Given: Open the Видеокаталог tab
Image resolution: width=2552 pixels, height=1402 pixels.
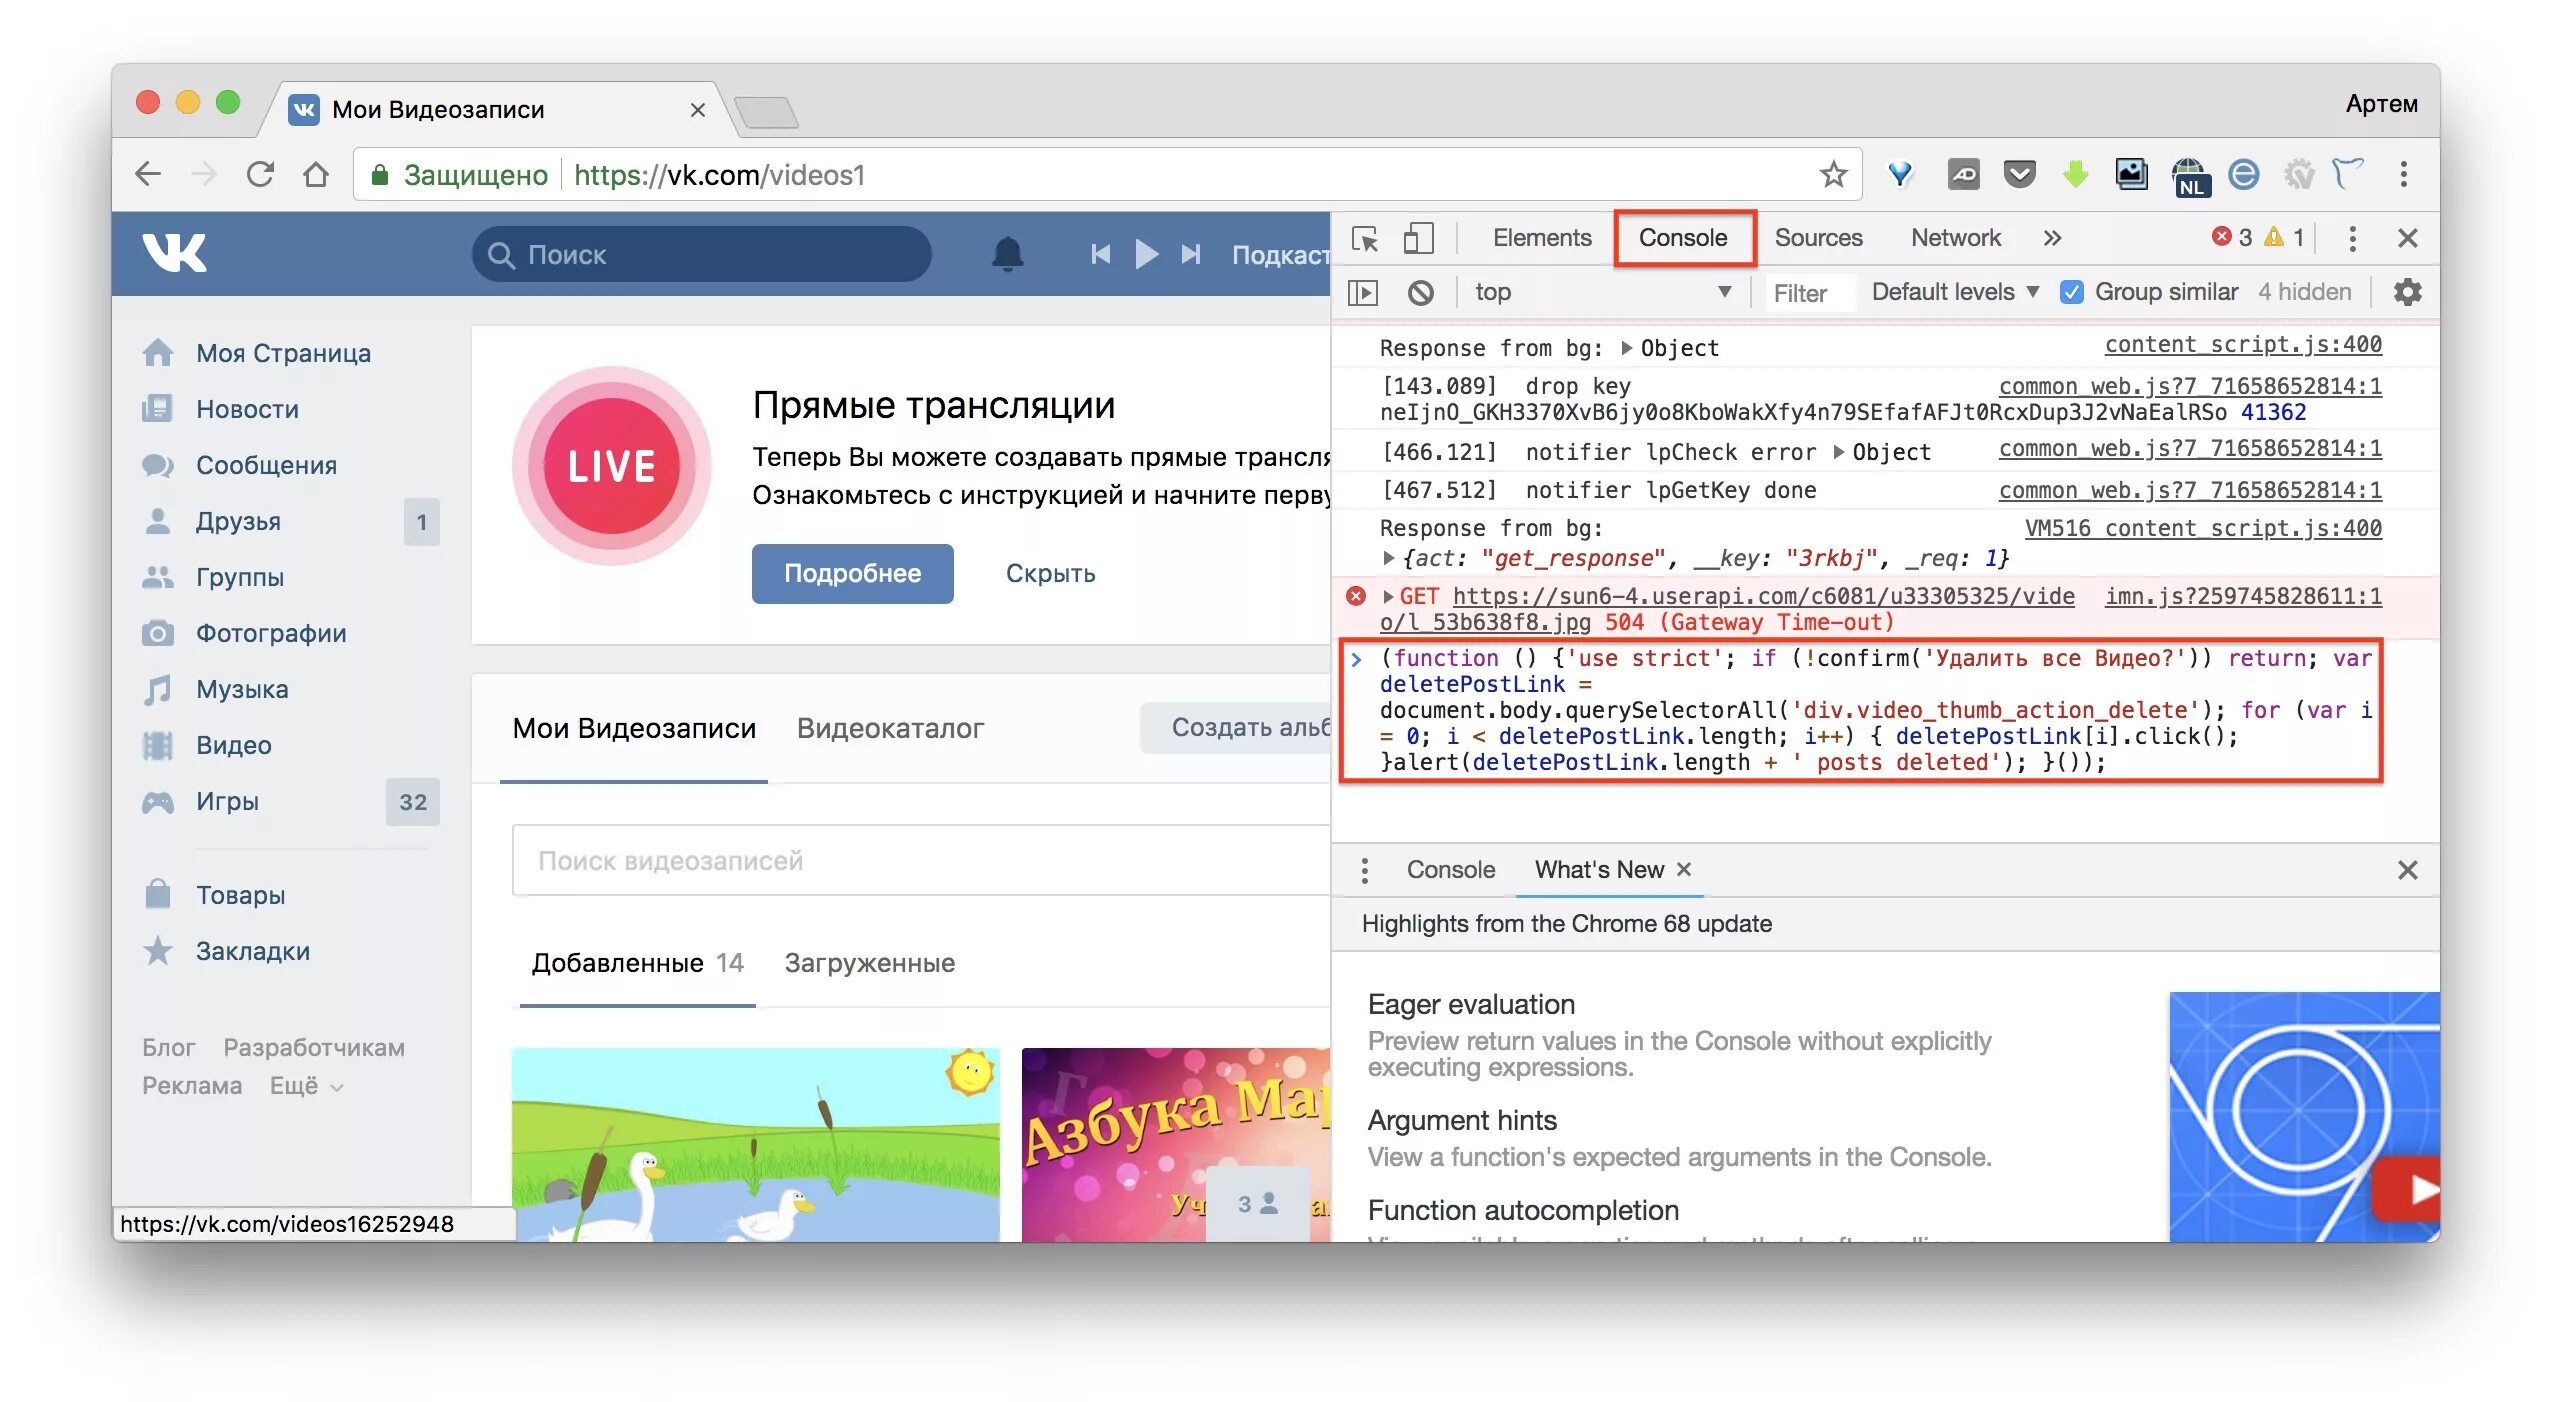Looking at the screenshot, I should 890,728.
